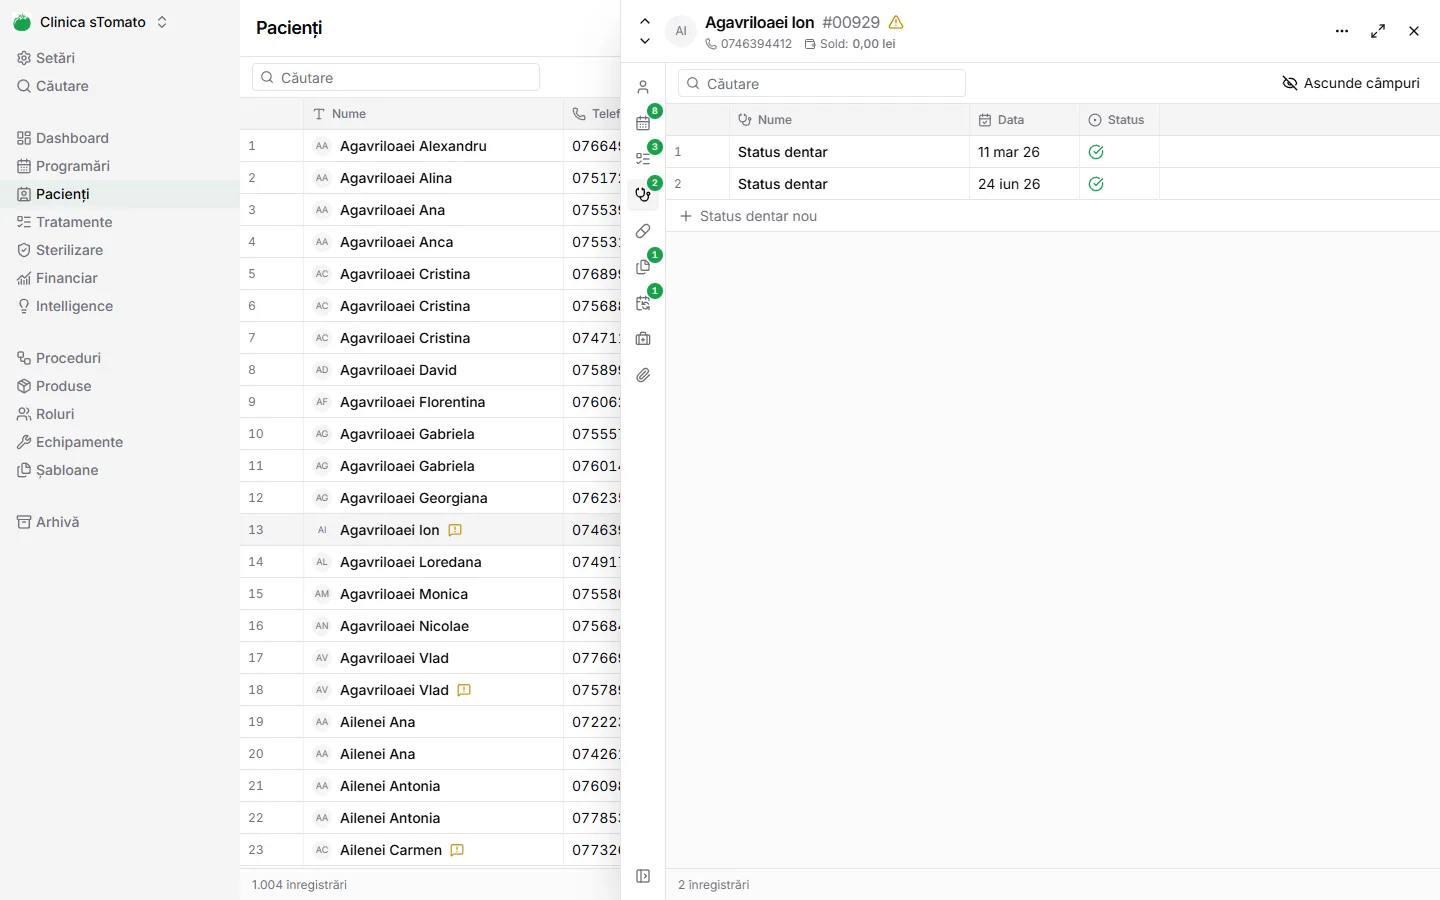Open the treatment checklist tab with badge 3
Image resolution: width=1440 pixels, height=900 pixels.
coord(643,159)
